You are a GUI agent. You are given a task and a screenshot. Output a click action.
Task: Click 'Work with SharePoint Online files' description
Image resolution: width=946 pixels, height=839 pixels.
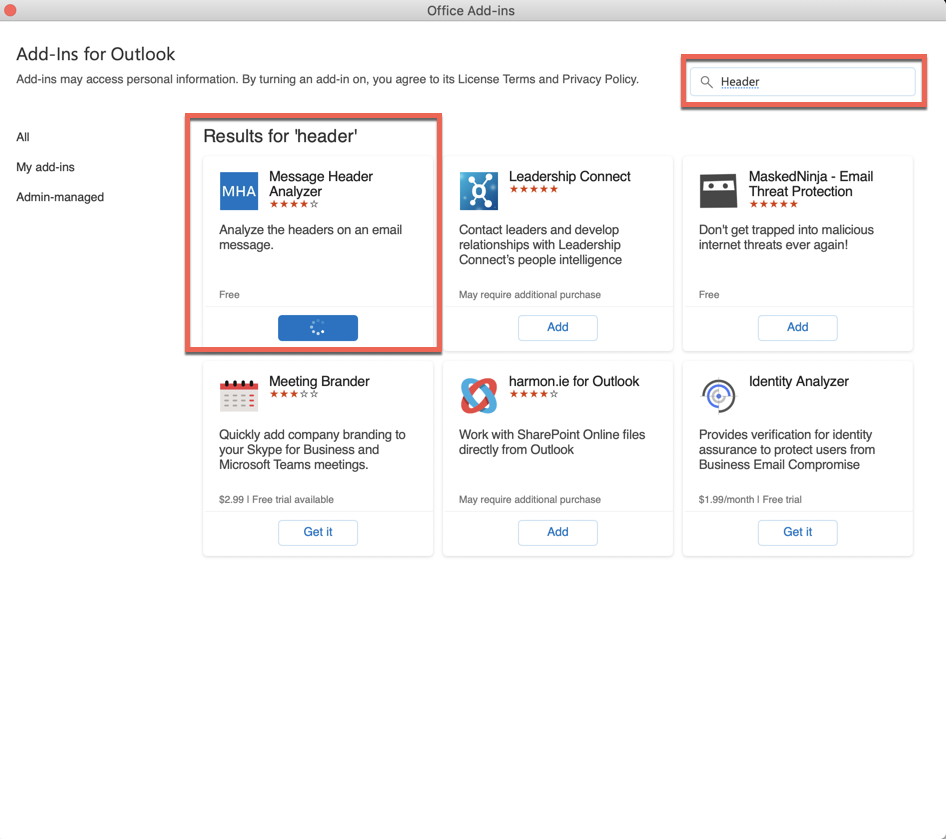[551, 442]
